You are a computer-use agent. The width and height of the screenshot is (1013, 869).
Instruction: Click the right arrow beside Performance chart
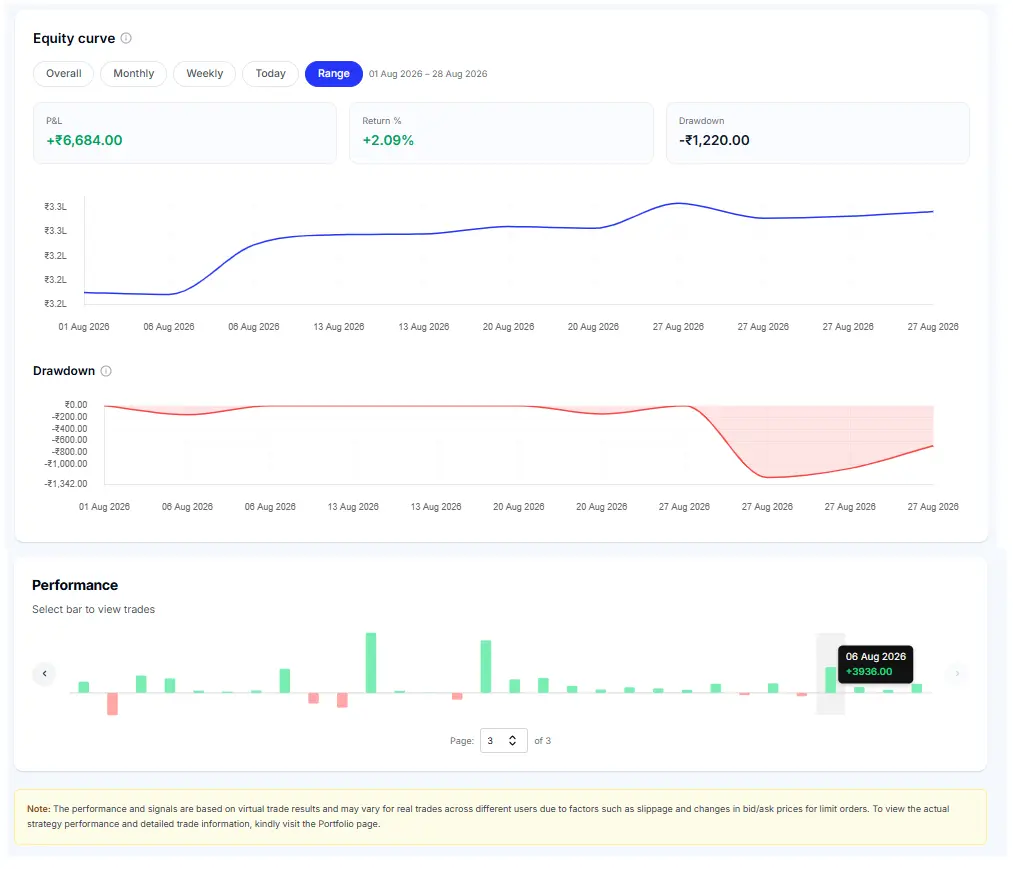click(957, 673)
